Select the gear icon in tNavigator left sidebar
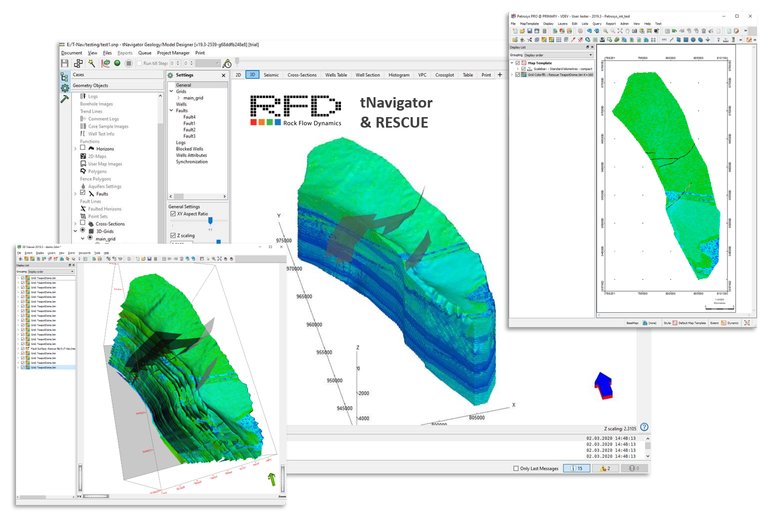This screenshot has width=771, height=517. point(64,88)
